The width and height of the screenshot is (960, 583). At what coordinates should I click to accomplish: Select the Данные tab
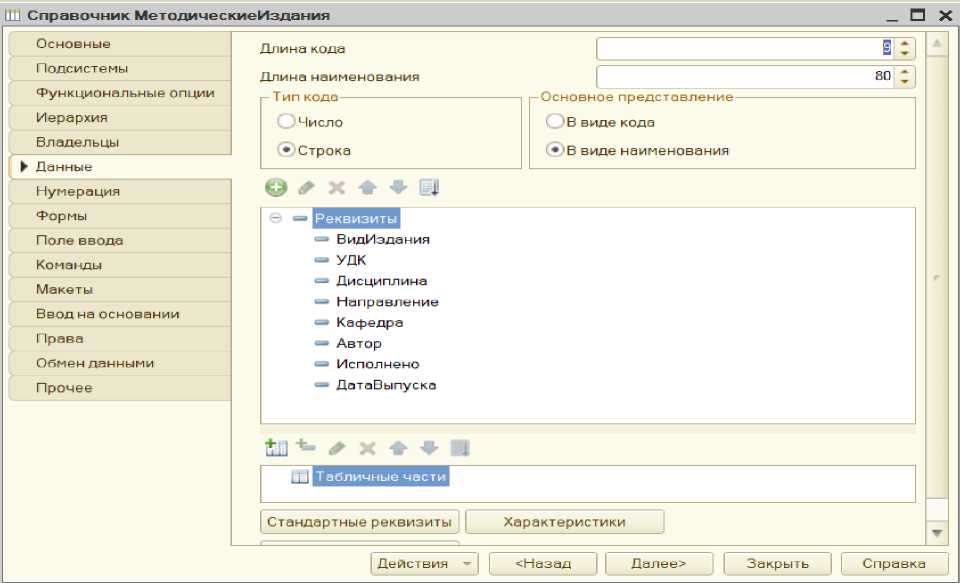click(121, 167)
